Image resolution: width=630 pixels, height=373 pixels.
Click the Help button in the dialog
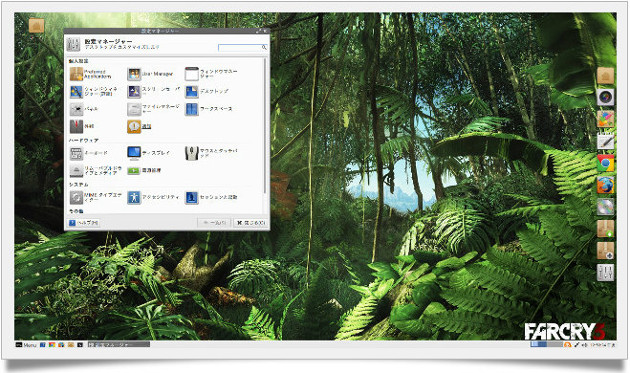(84, 223)
